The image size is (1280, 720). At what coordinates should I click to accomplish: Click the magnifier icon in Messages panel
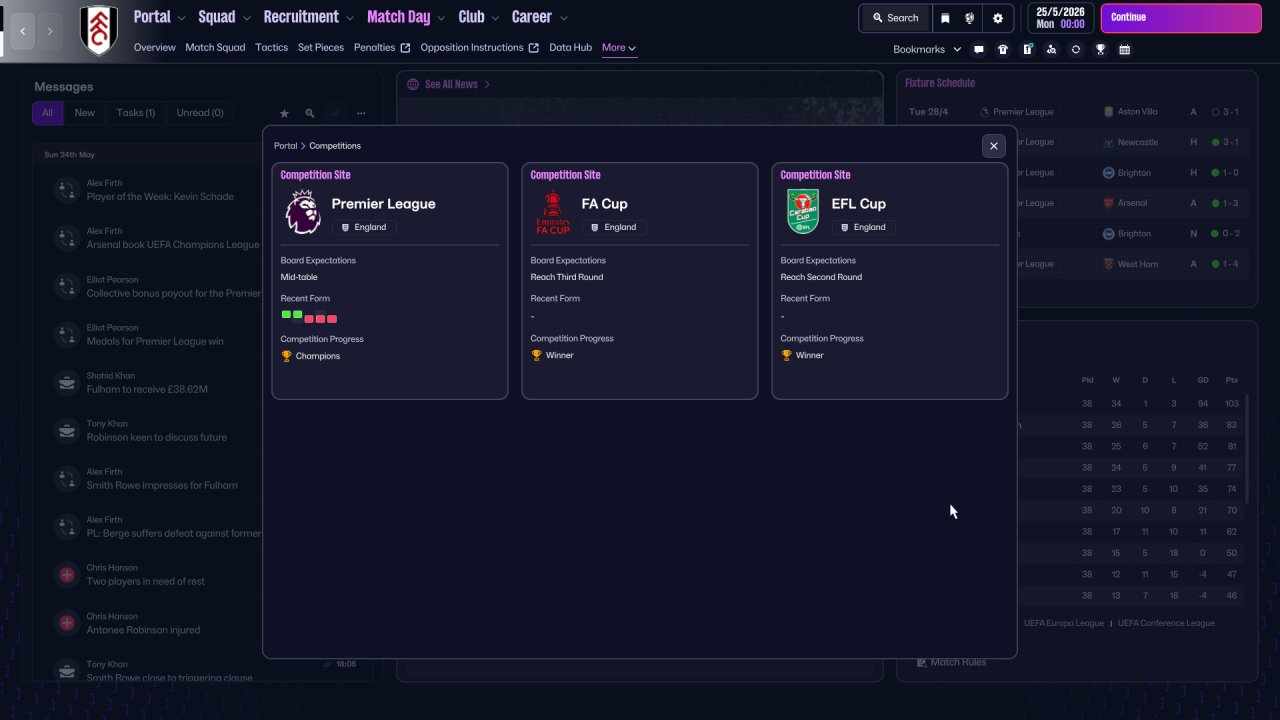point(310,114)
